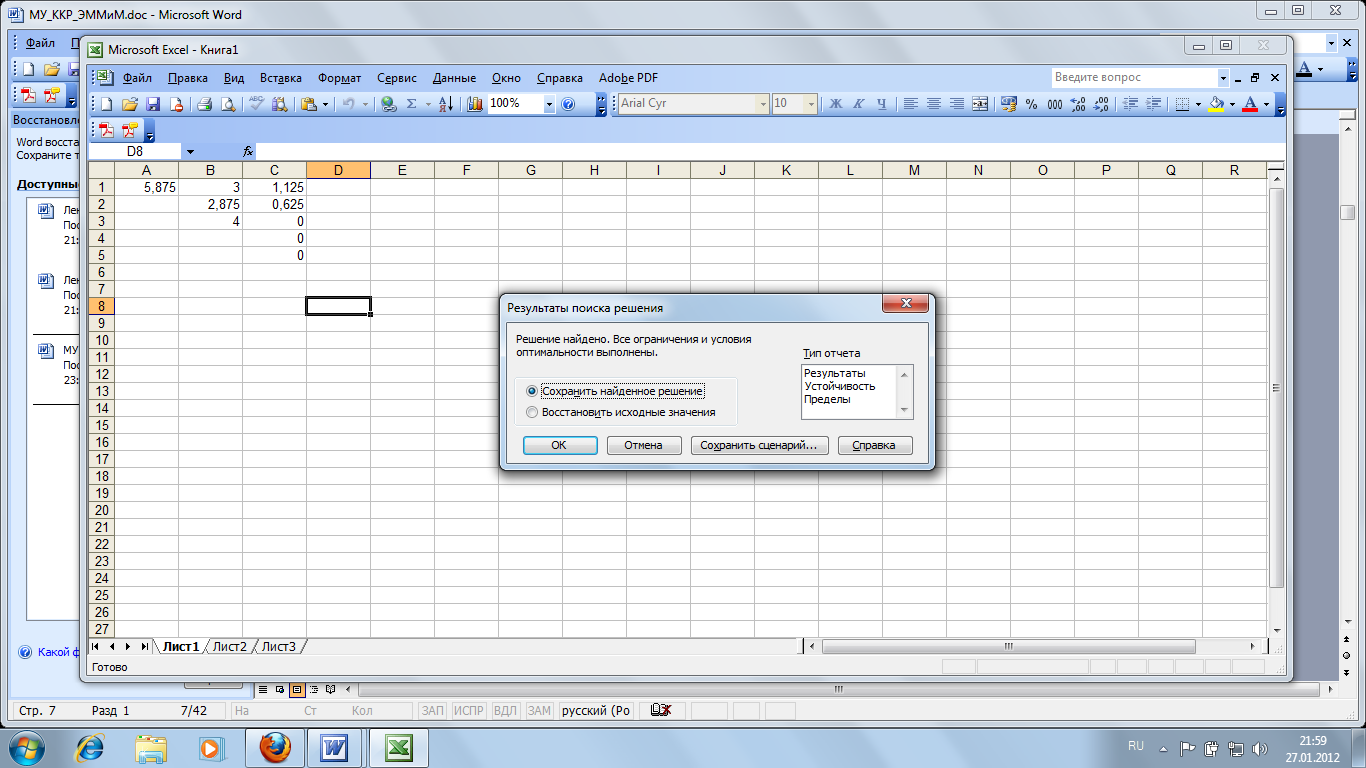Viewport: 1366px width, 768px height.
Task: Click the Increase Indent icon
Action: click(1154, 104)
